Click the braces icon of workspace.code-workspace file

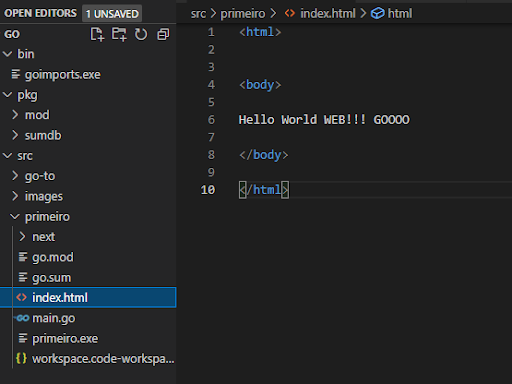[x=21, y=359]
